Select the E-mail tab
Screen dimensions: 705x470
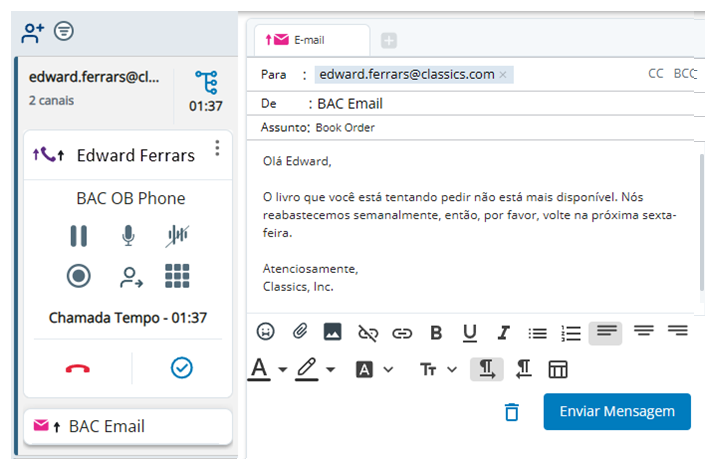tap(312, 40)
